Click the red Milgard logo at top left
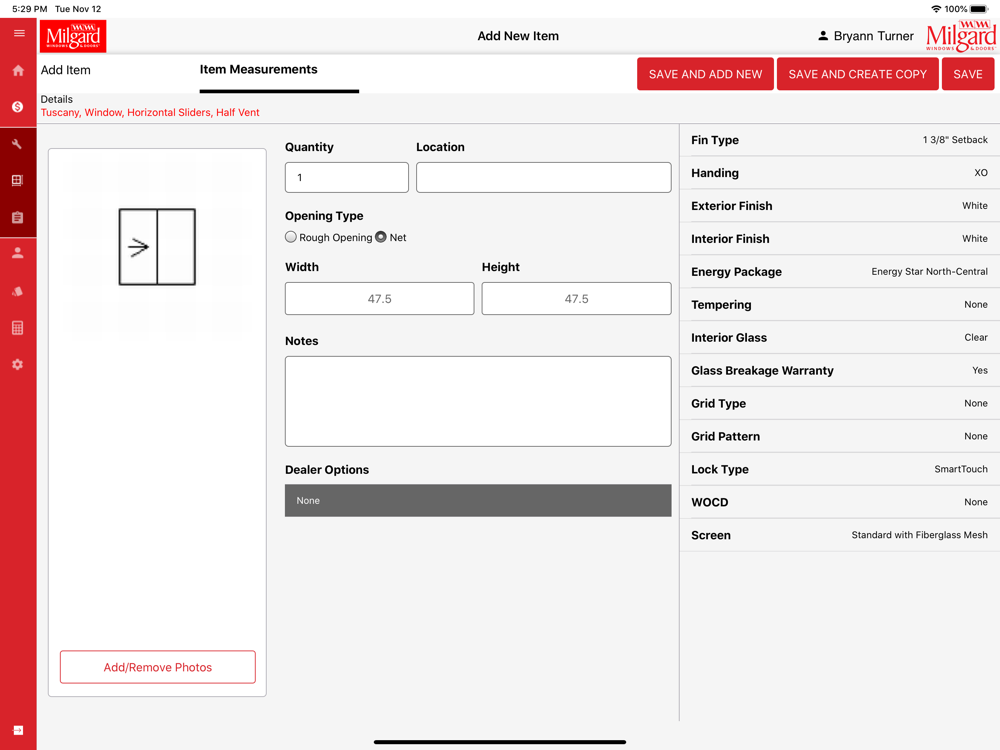1000x750 pixels. coord(73,36)
